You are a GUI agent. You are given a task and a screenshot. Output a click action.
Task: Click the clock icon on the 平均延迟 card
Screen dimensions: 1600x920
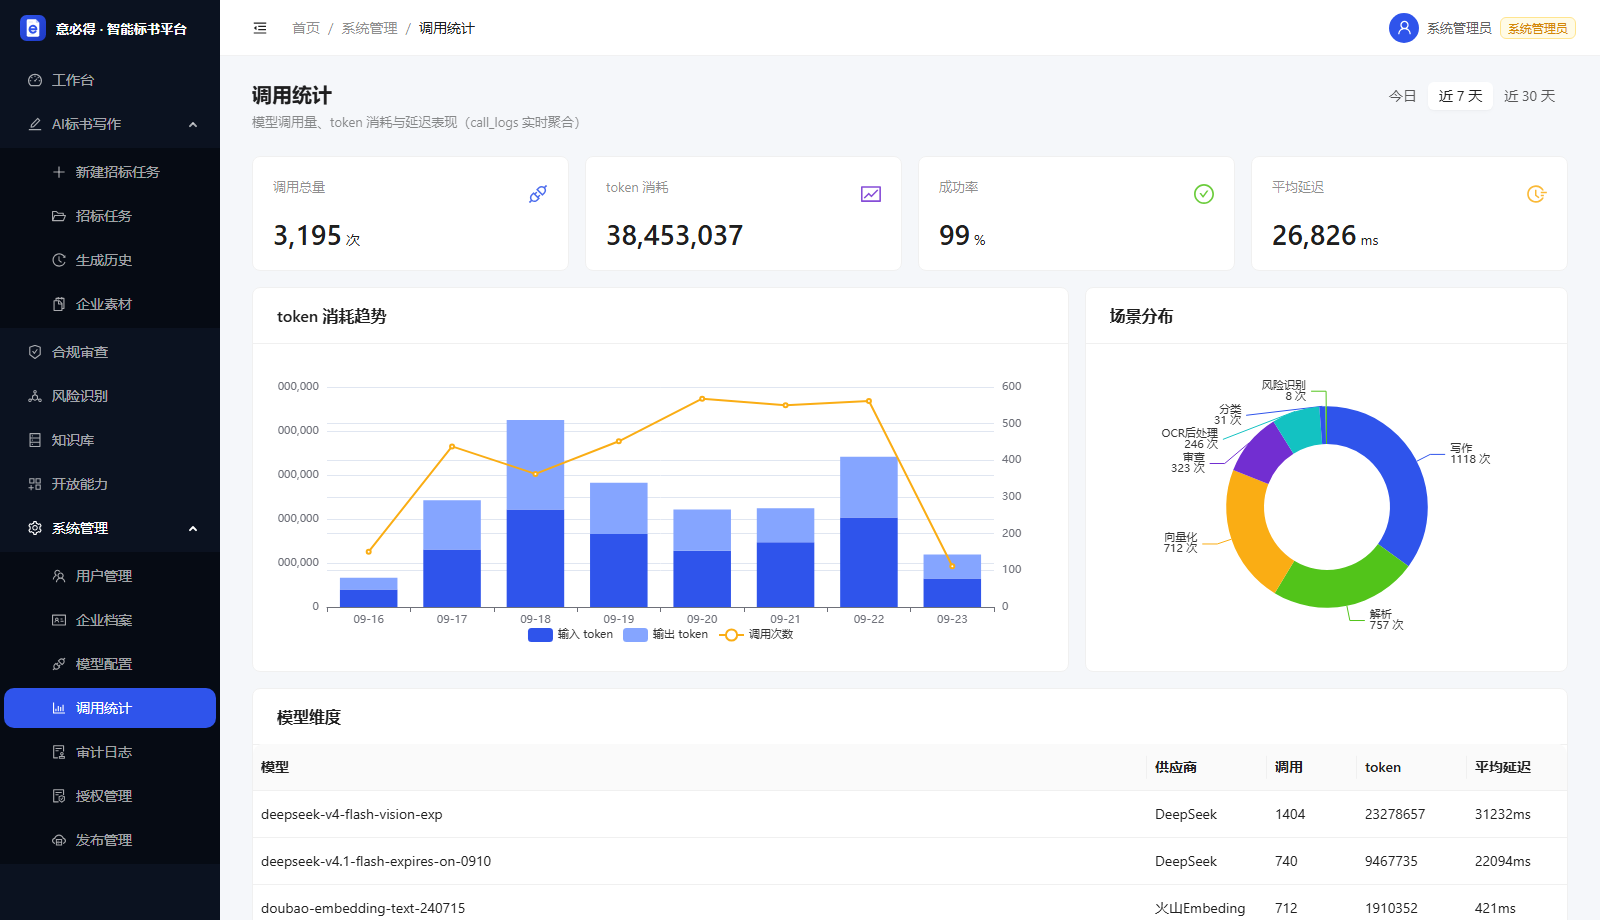tap(1537, 194)
